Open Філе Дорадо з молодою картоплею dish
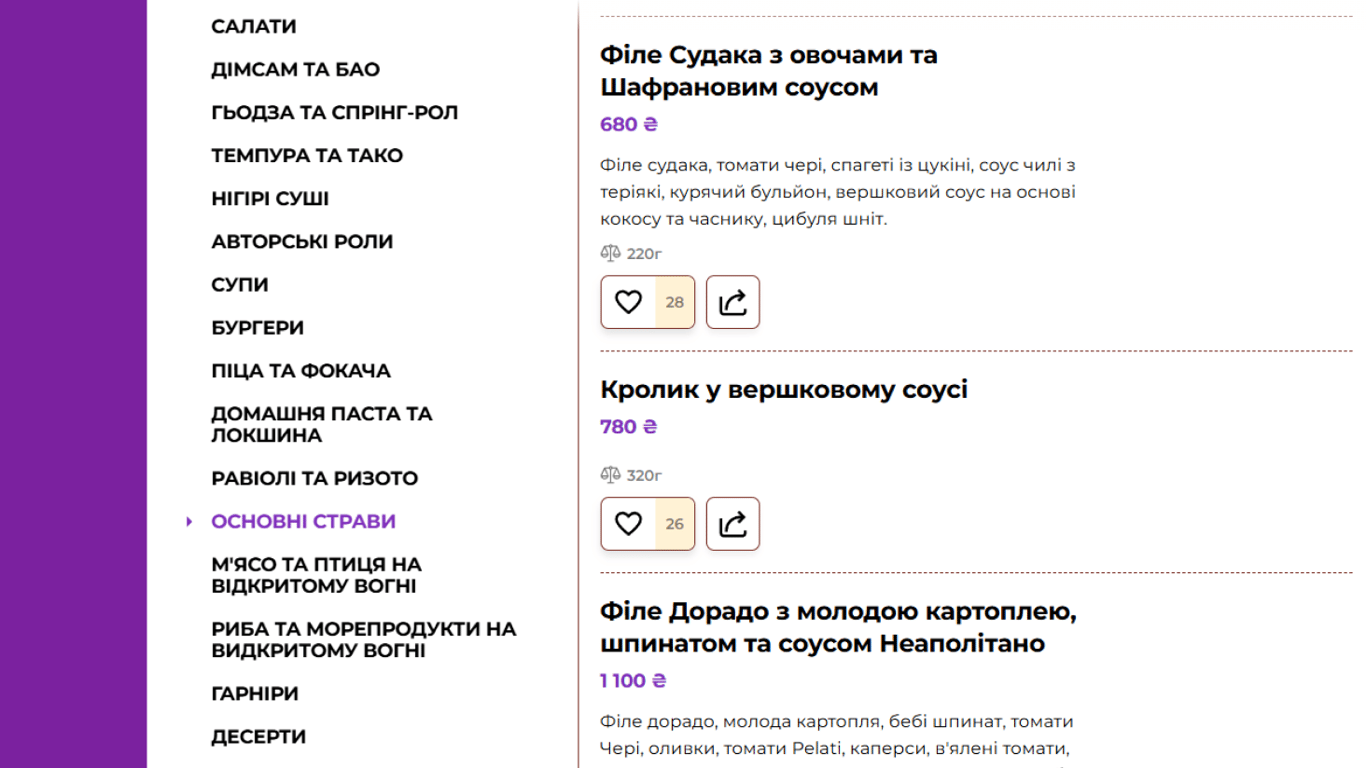This screenshot has width=1366, height=768. click(x=838, y=627)
